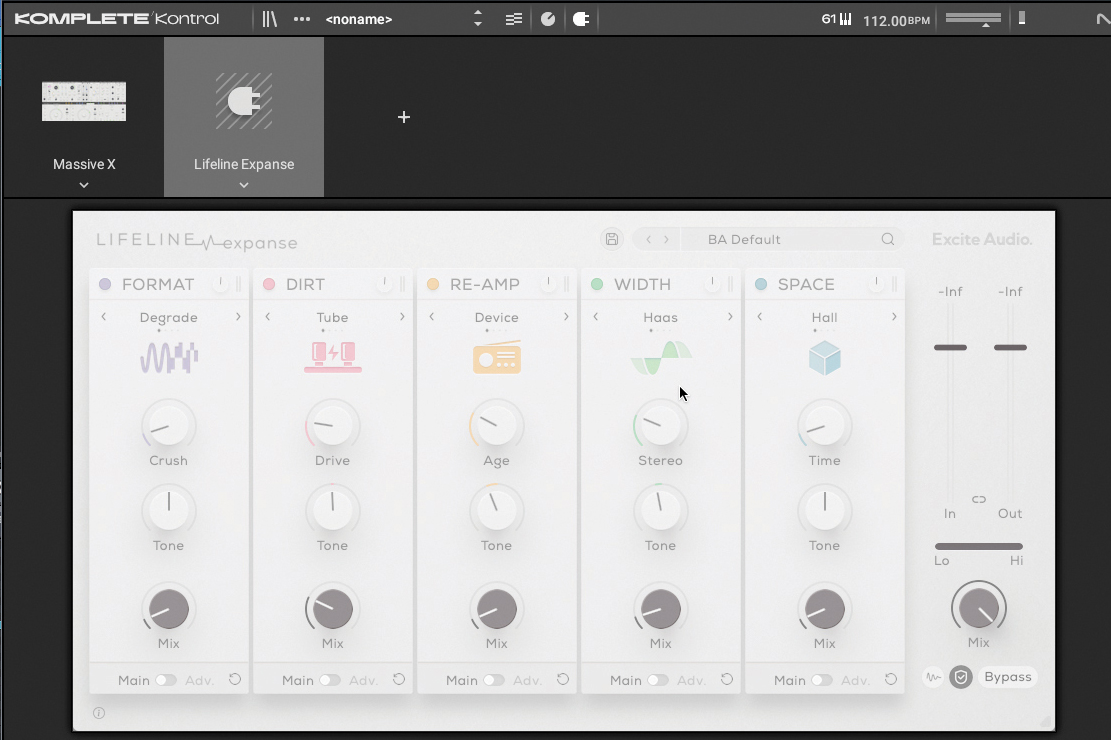
Task: Select next WIDTH type after Haas
Action: [730, 317]
